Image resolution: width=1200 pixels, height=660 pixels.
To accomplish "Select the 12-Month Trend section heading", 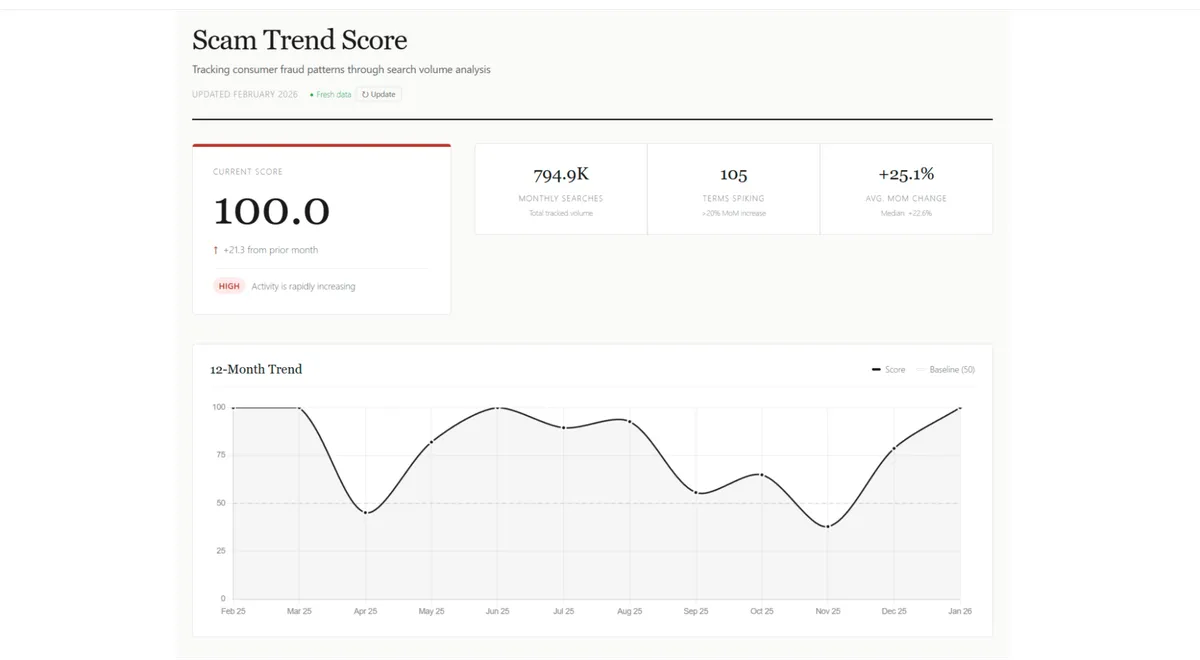I will click(256, 369).
